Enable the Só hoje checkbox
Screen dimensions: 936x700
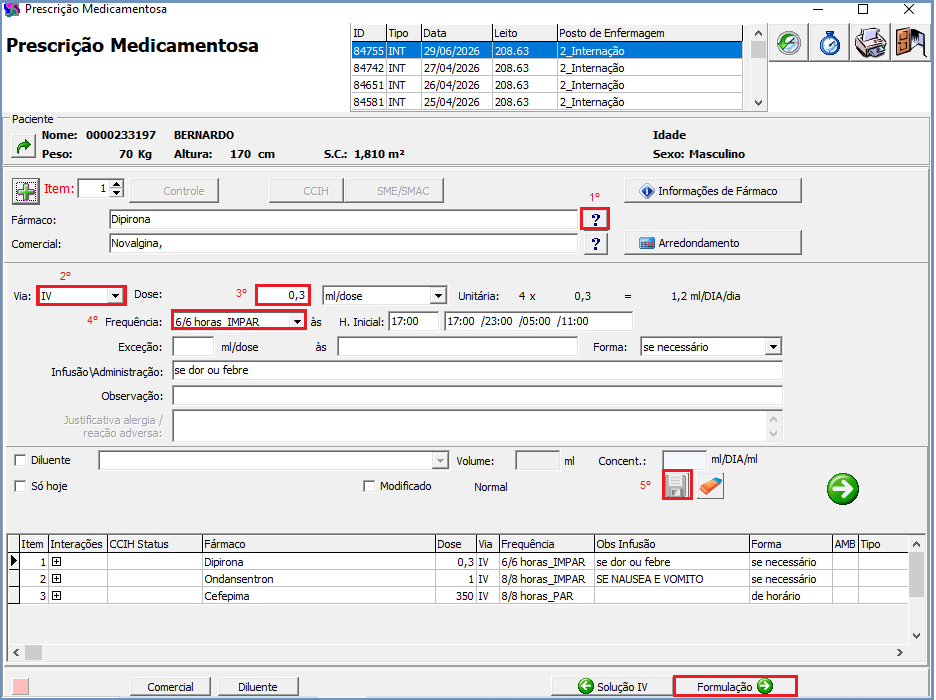tap(20, 486)
